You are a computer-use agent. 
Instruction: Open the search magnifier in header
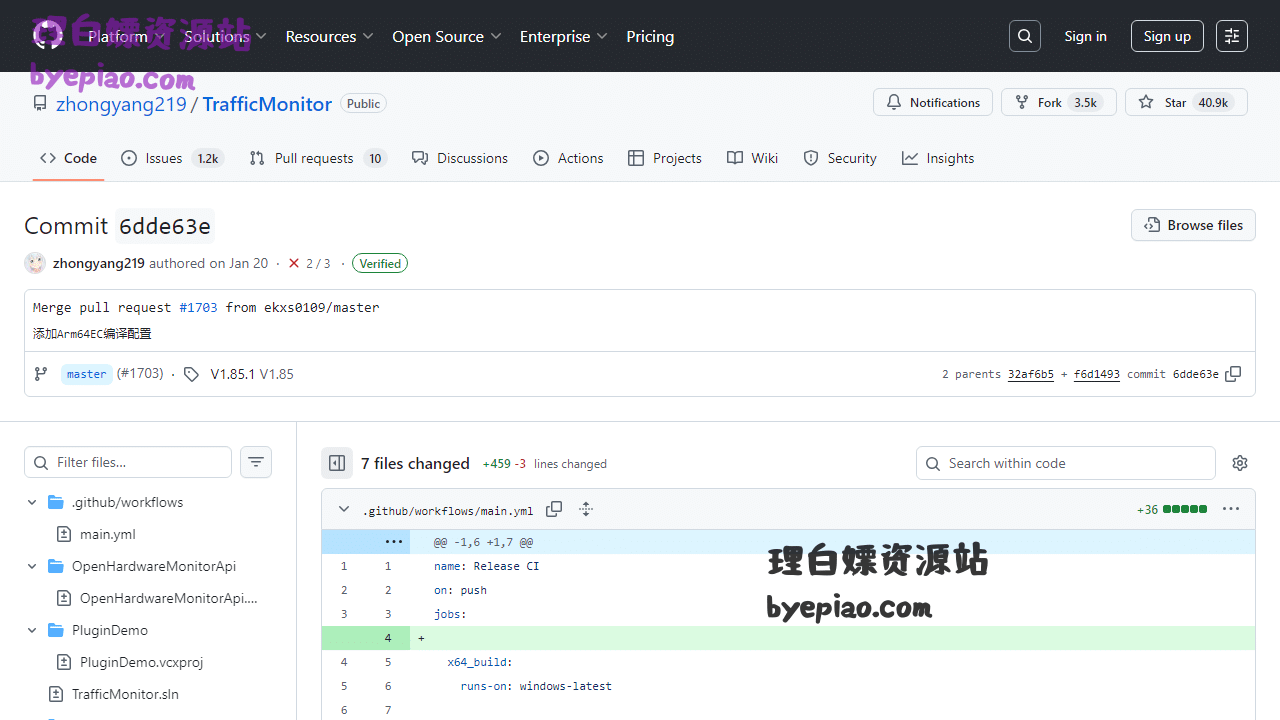[x=1025, y=36]
